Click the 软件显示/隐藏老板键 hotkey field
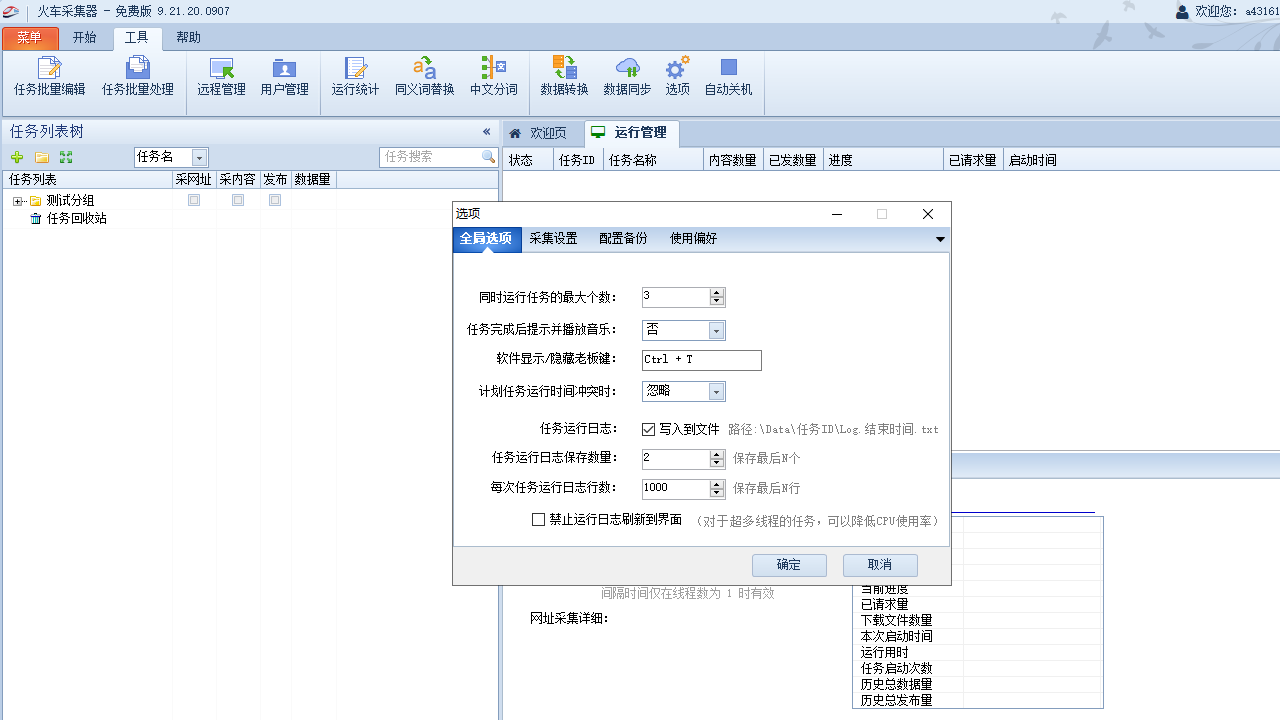 pos(701,360)
